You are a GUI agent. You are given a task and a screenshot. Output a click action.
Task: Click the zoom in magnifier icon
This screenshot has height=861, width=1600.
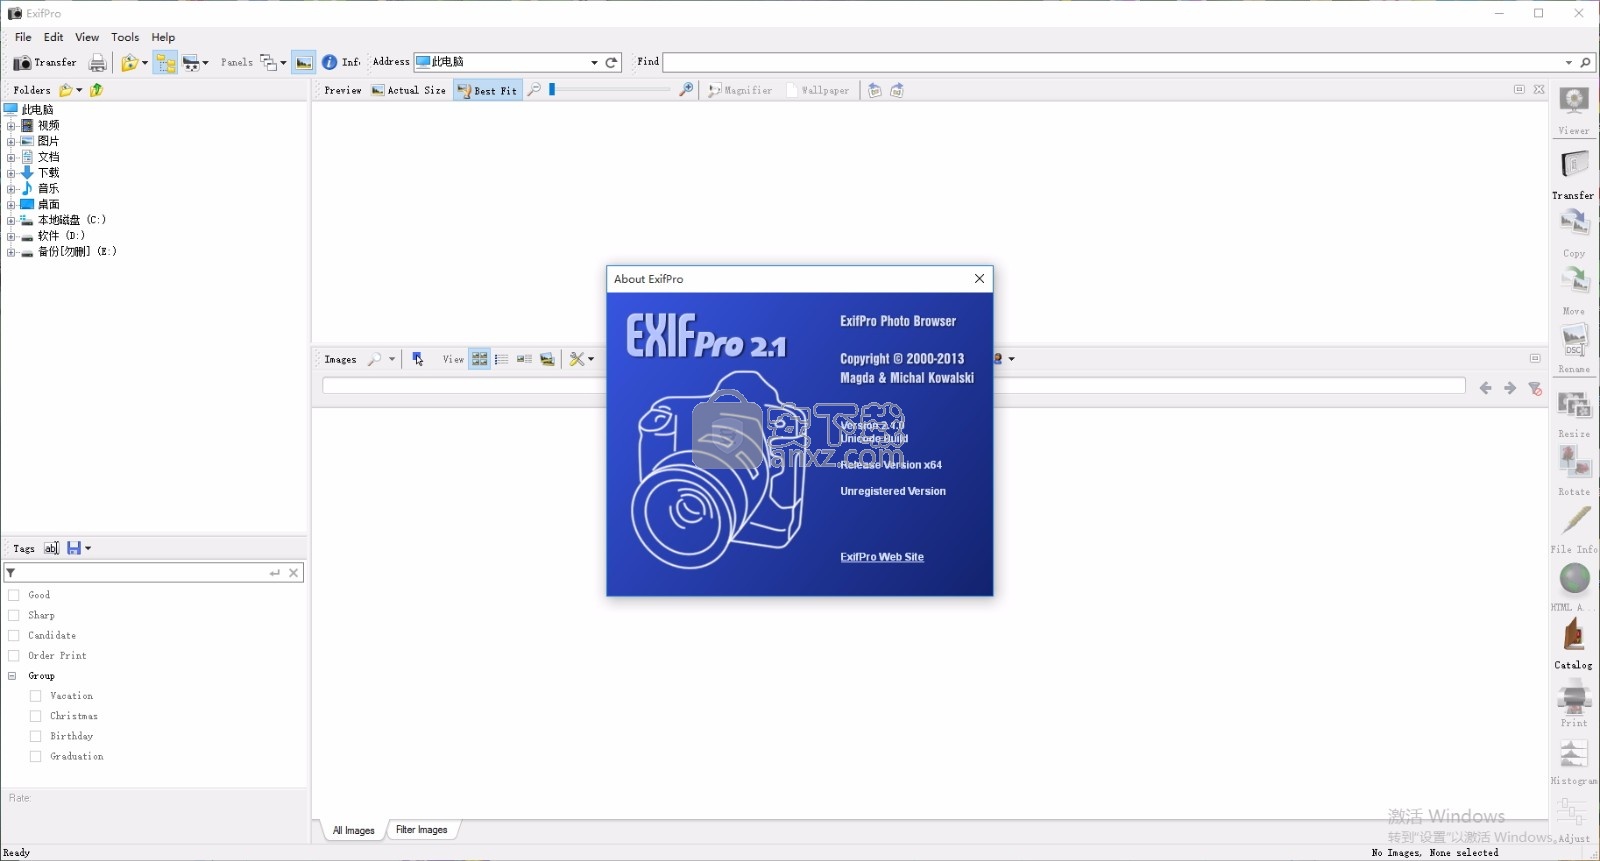coord(686,90)
